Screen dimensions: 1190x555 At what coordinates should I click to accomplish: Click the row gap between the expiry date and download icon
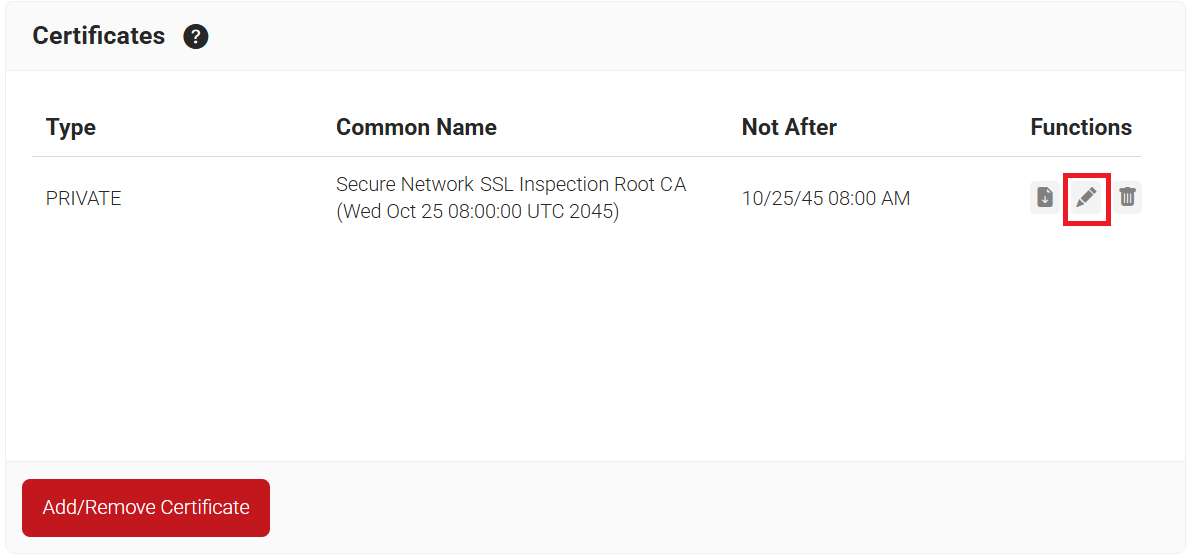(970, 198)
